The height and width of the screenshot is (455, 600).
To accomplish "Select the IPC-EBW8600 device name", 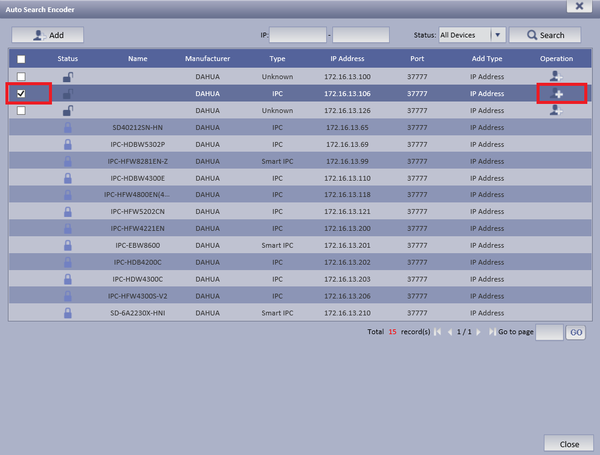I will pyautogui.click(x=138, y=245).
